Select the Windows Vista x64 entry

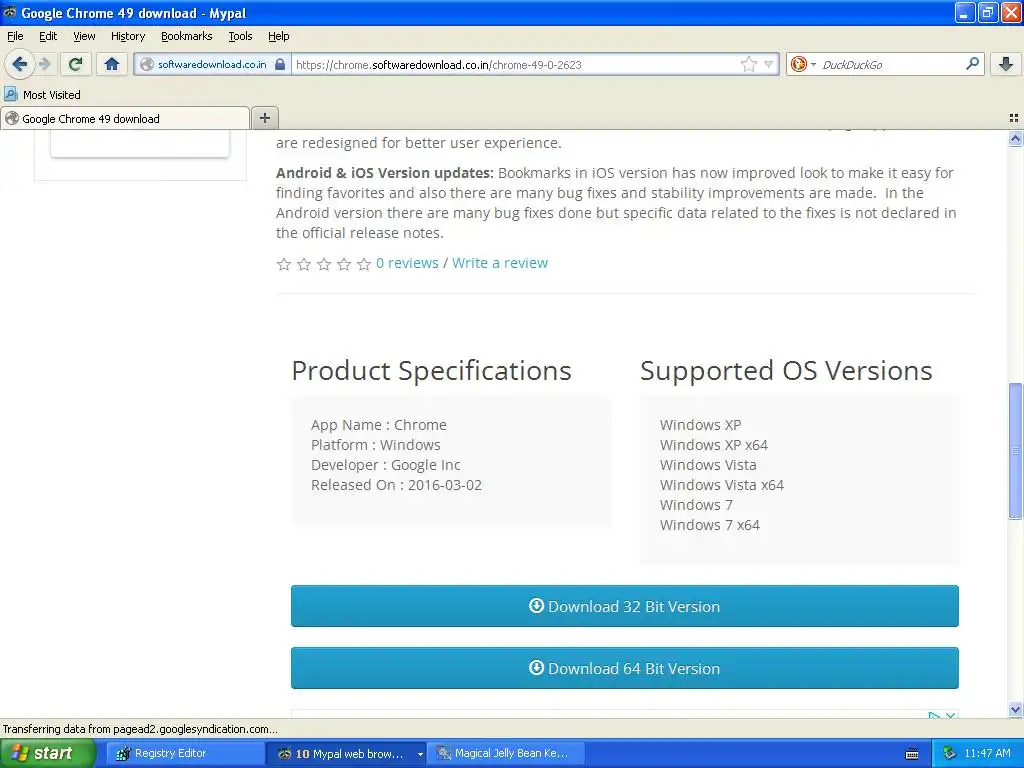[722, 485]
